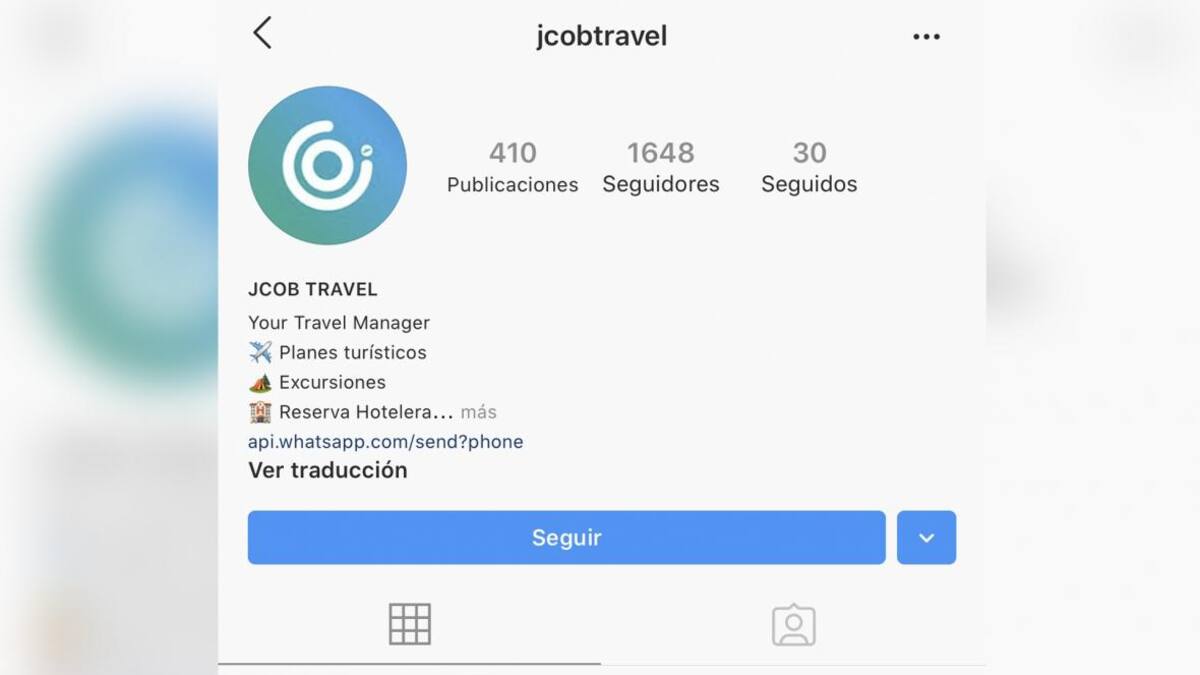This screenshot has width=1200, height=675.
Task: Switch to the posts grid tab
Action: pos(410,624)
